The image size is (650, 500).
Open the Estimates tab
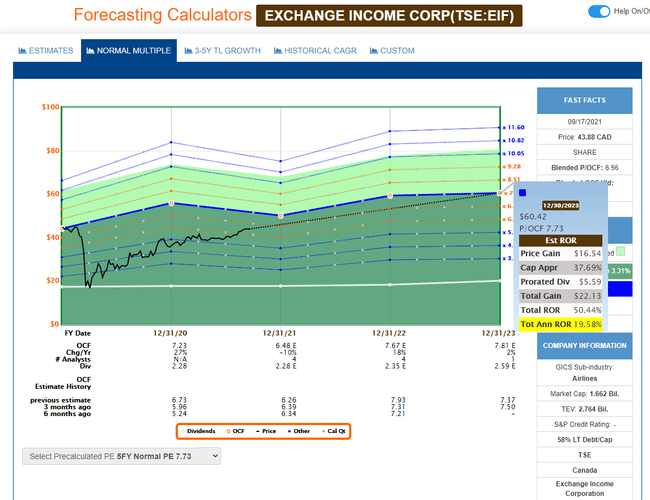tap(46, 50)
